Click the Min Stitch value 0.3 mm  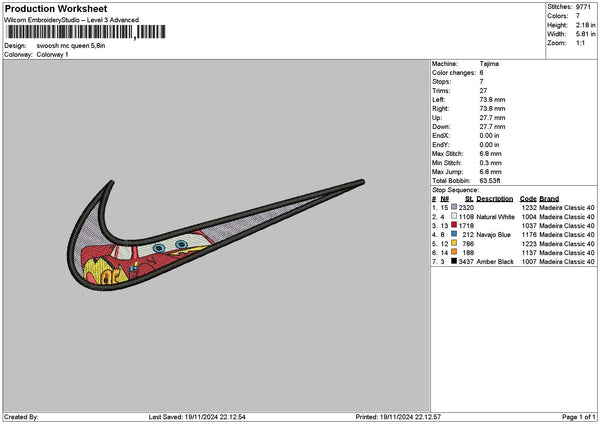click(491, 163)
